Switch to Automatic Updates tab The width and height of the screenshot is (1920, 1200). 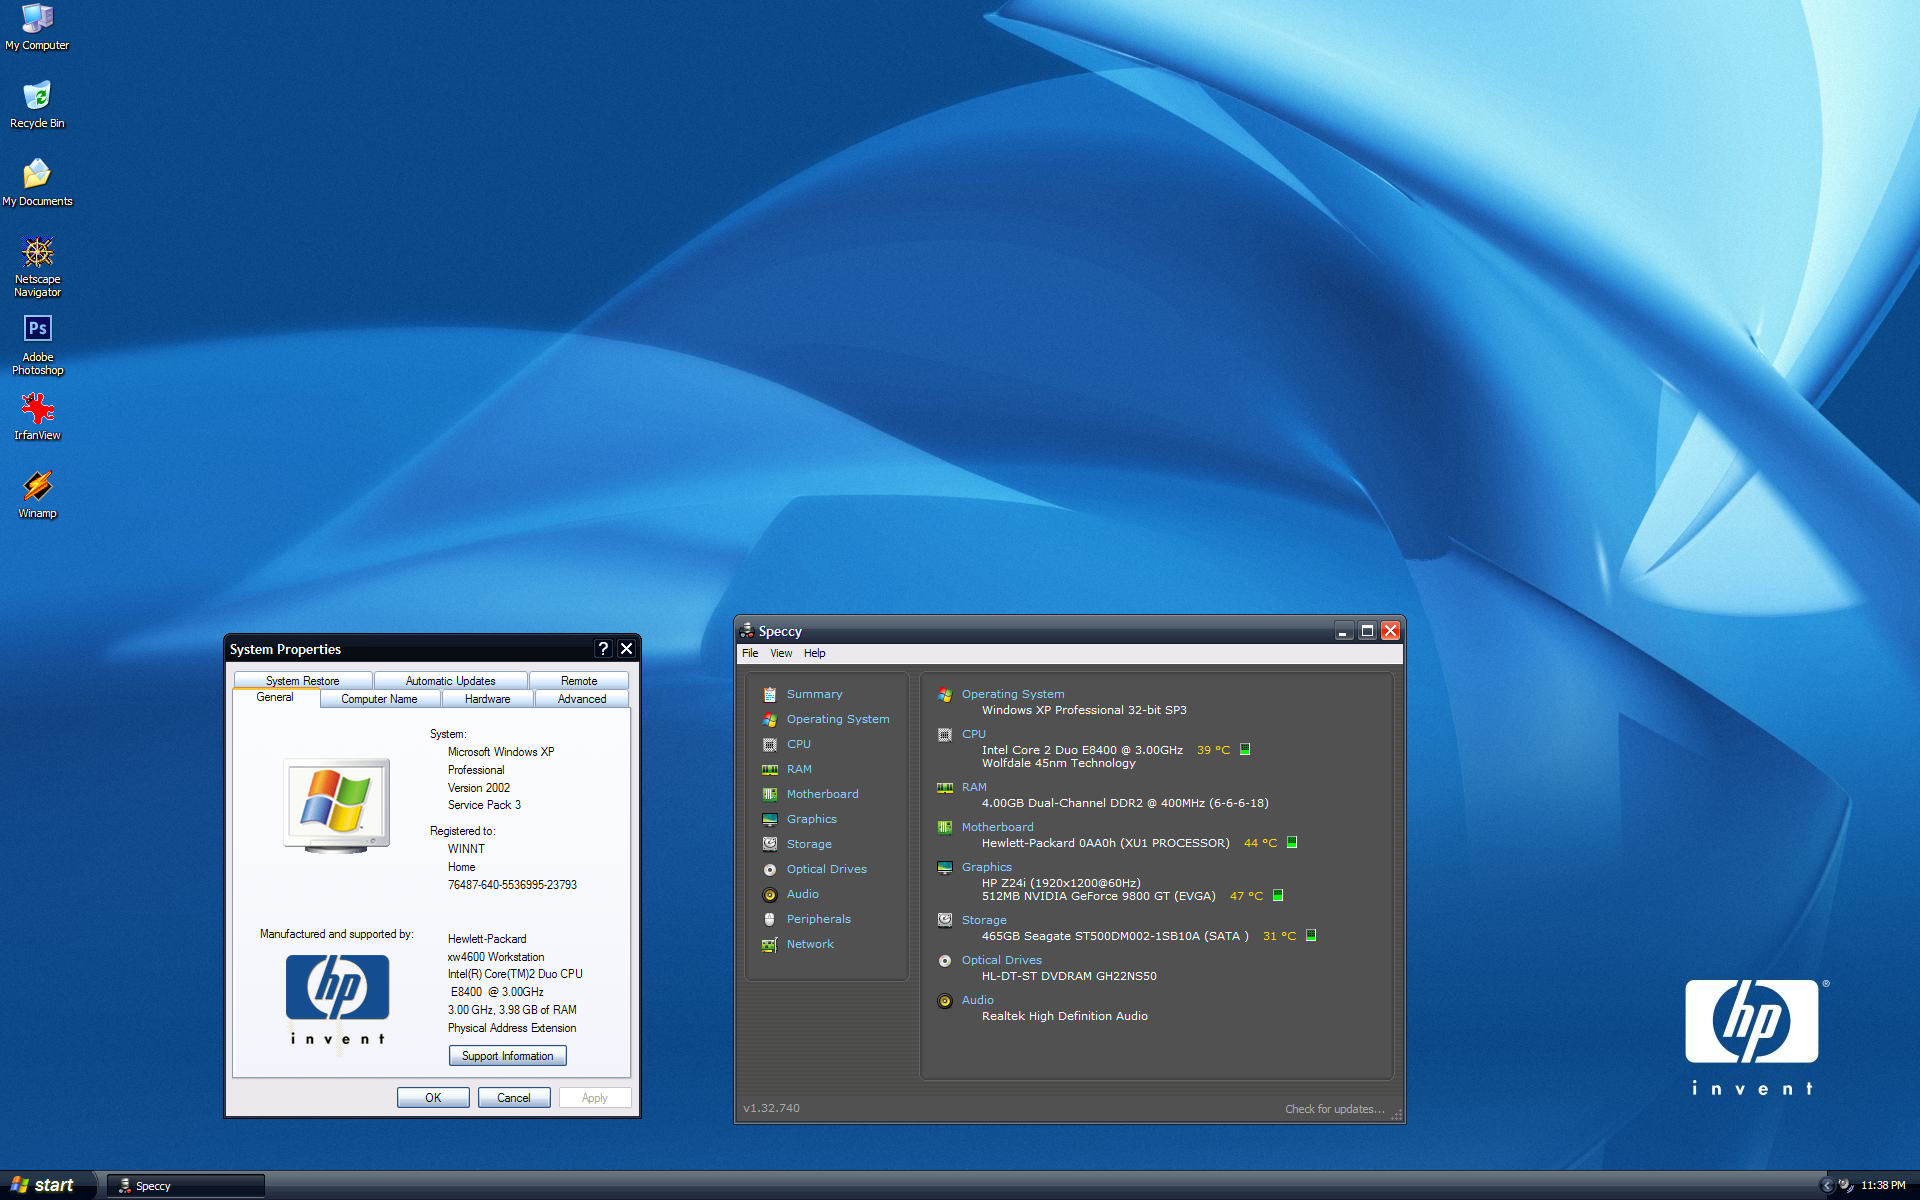pyautogui.click(x=450, y=681)
